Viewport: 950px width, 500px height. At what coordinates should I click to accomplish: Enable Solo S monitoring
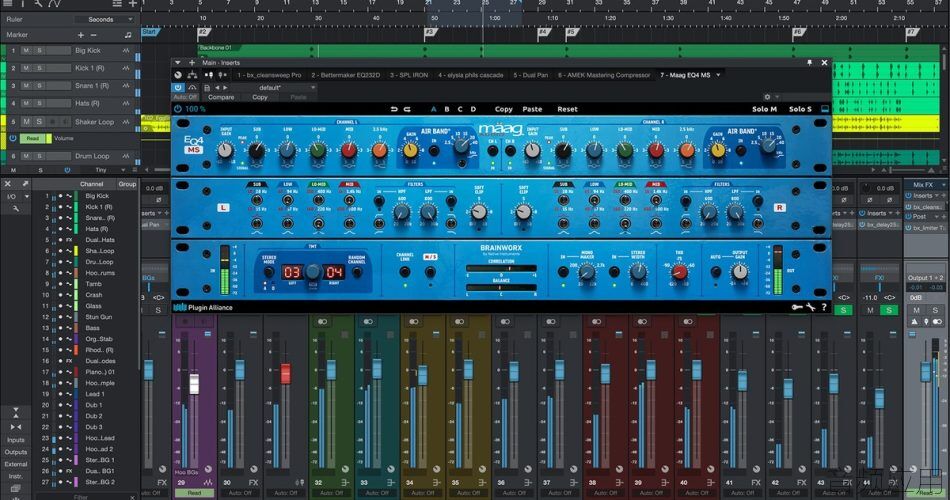[x=800, y=109]
